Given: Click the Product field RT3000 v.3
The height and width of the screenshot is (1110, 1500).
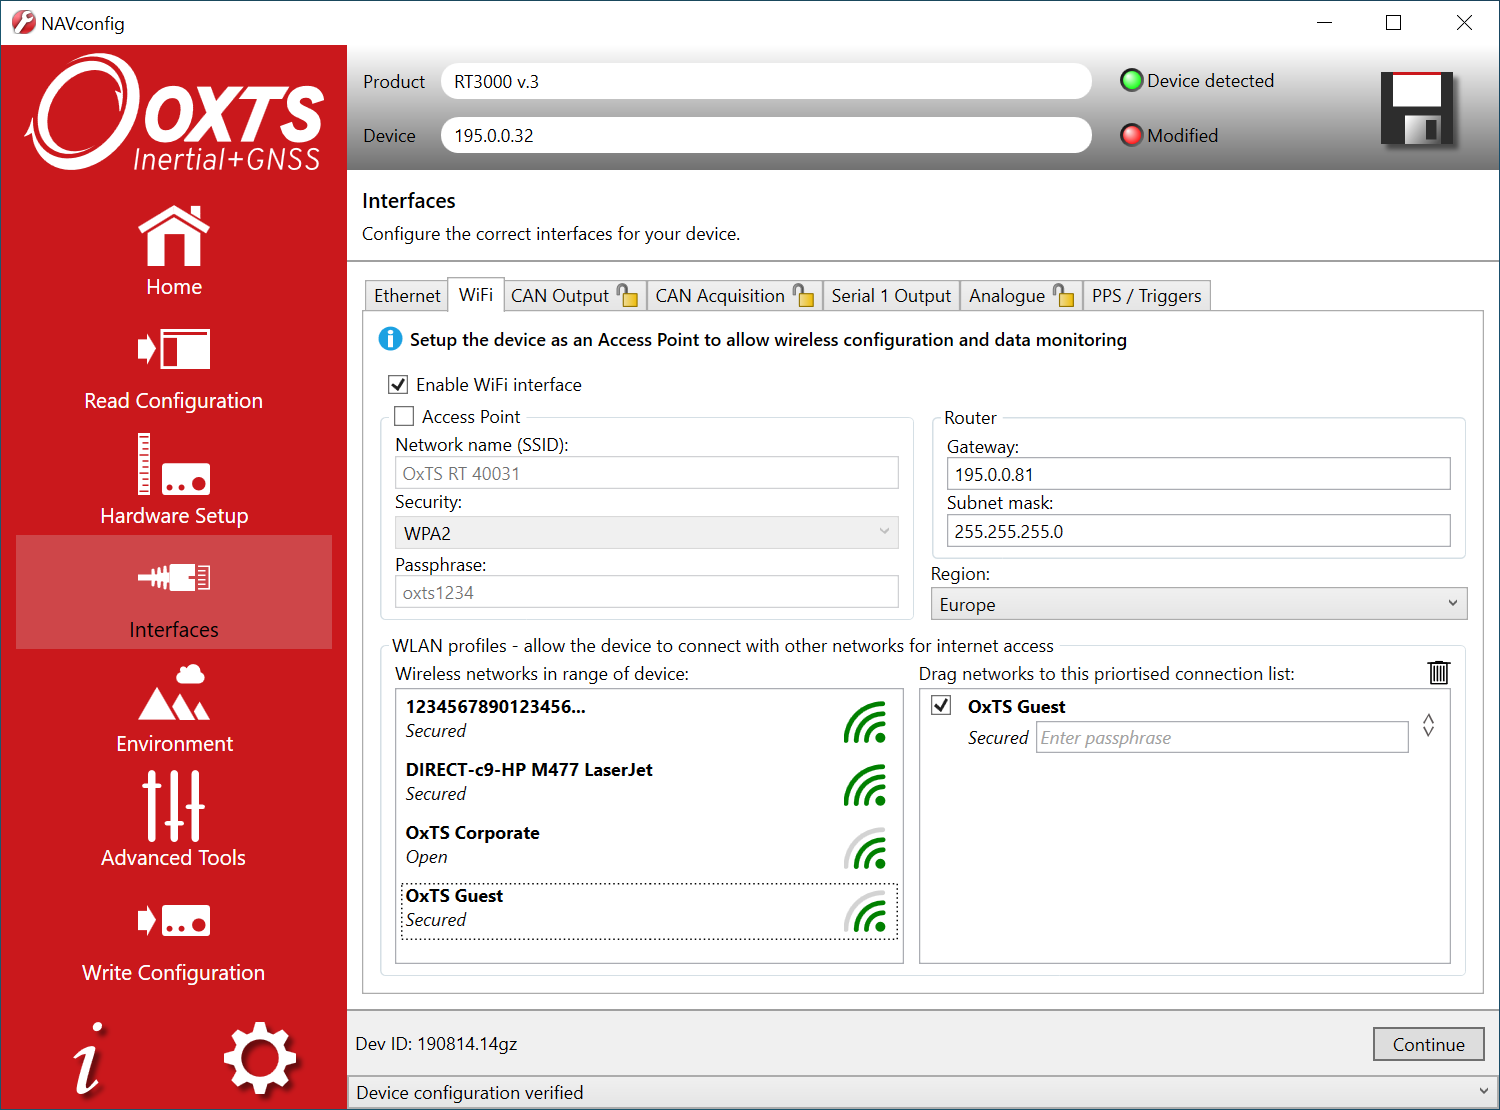Looking at the screenshot, I should point(766,81).
